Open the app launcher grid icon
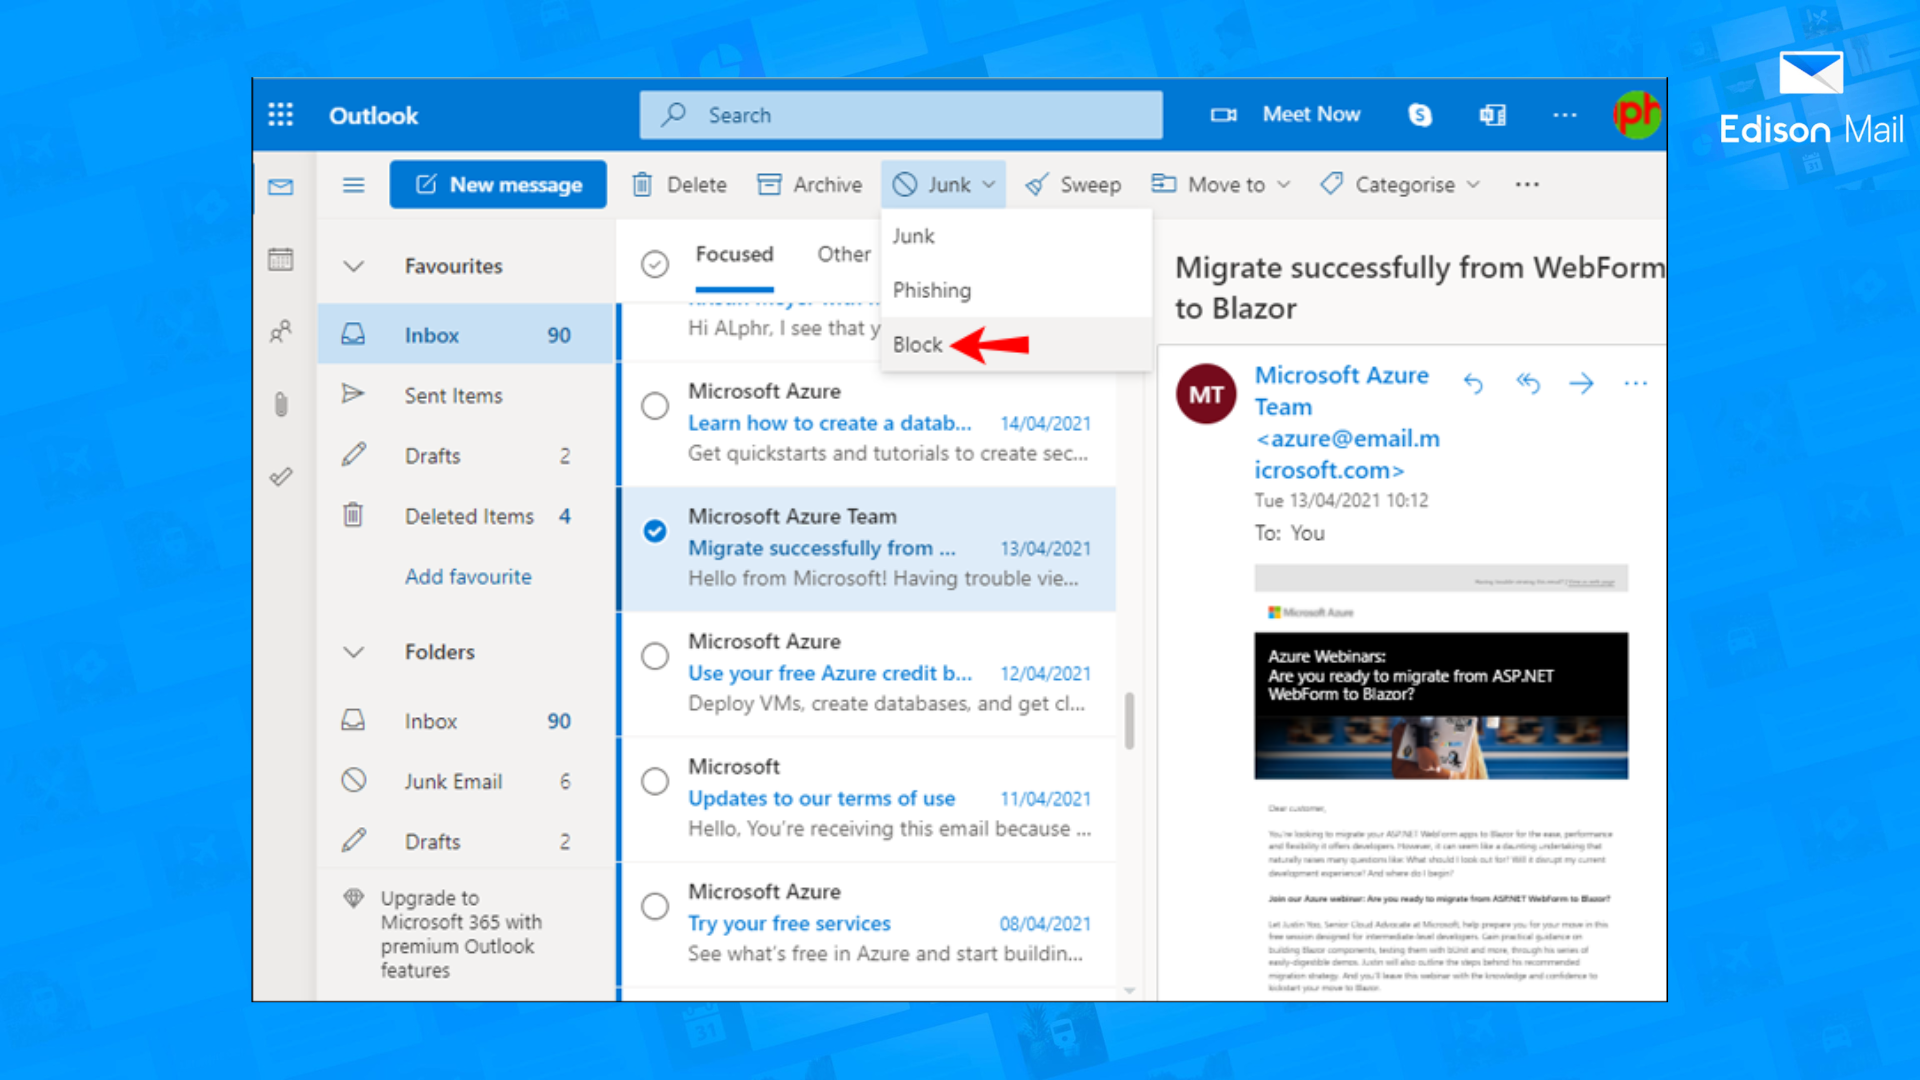Screen dimensions: 1920x1080 point(281,115)
